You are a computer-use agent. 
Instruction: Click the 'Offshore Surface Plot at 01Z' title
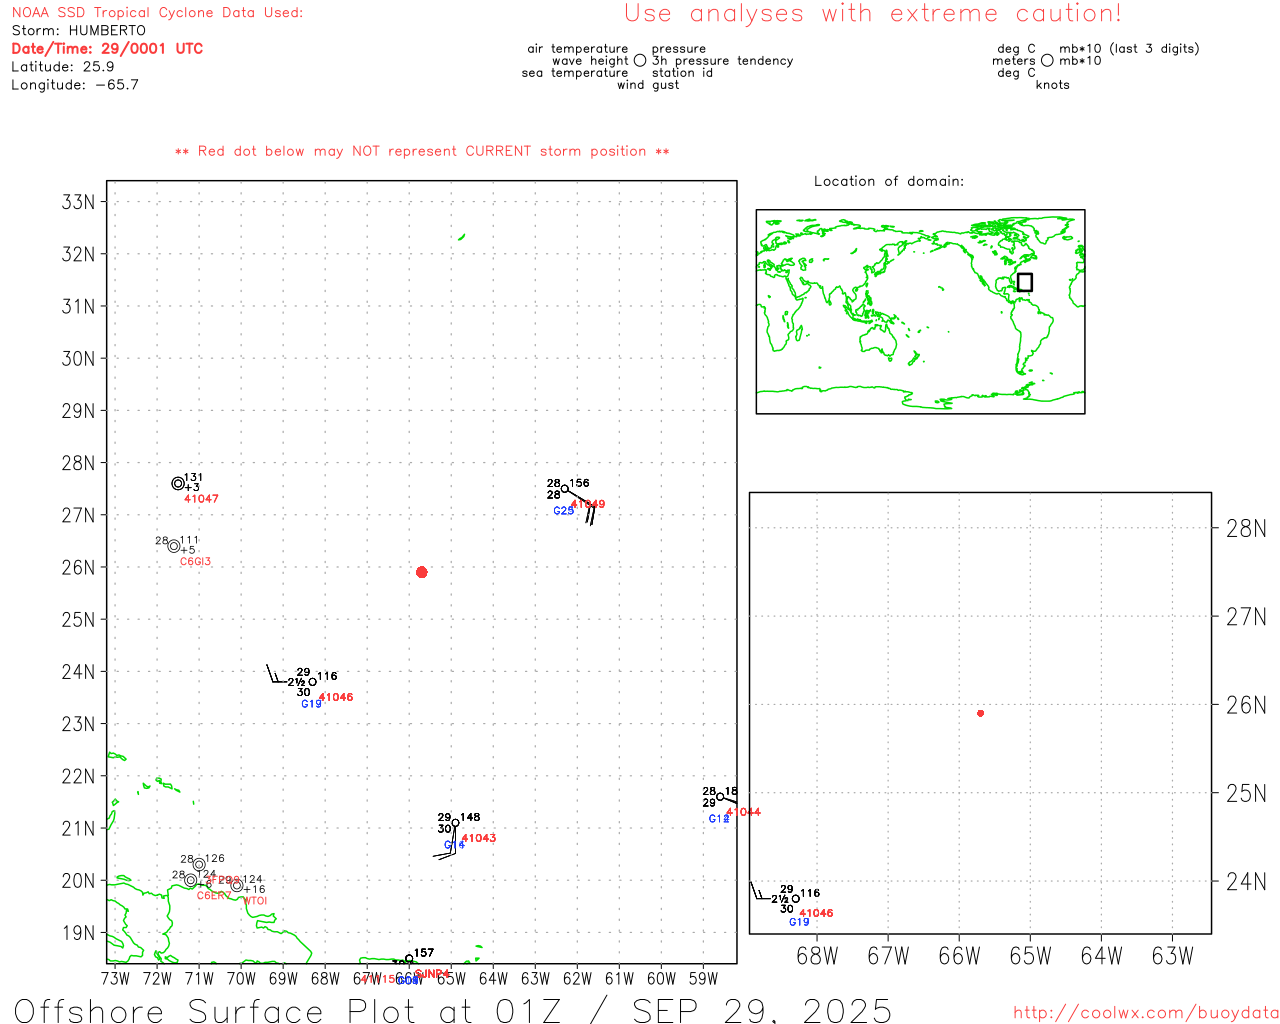(x=452, y=1010)
